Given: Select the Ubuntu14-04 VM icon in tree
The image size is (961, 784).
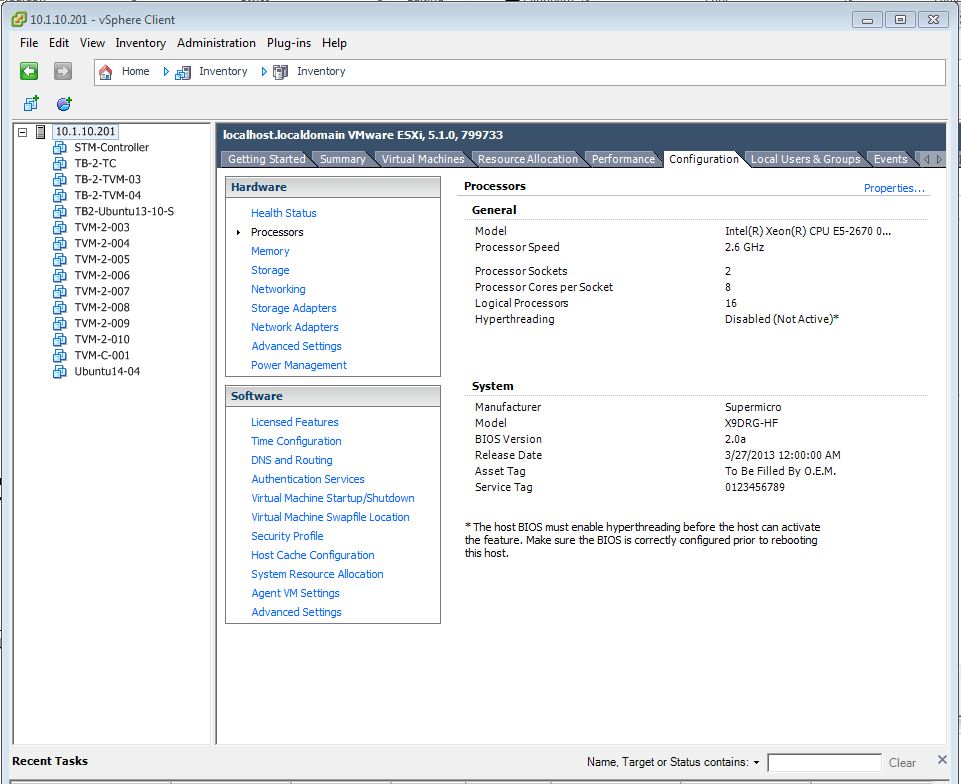Looking at the screenshot, I should 60,372.
